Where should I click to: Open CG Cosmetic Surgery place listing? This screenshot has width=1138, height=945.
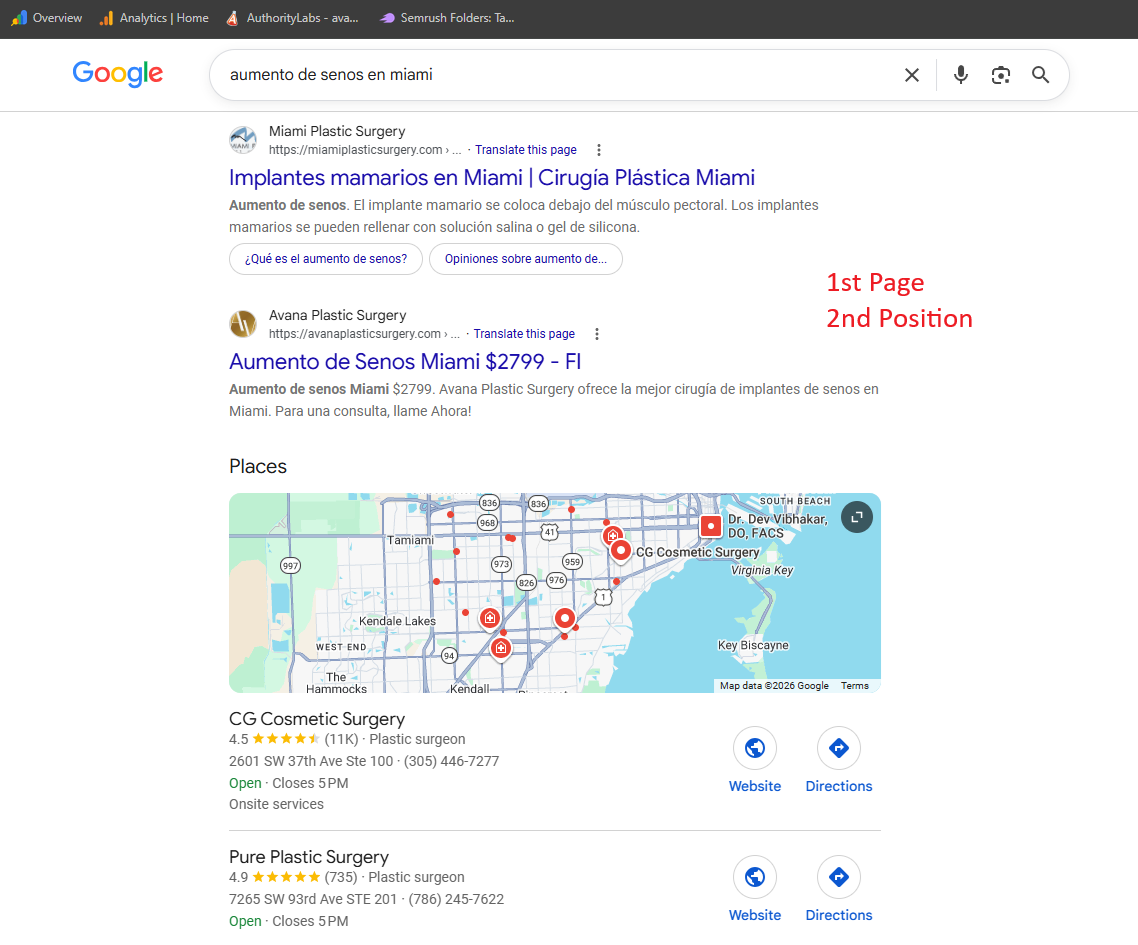[x=317, y=719]
